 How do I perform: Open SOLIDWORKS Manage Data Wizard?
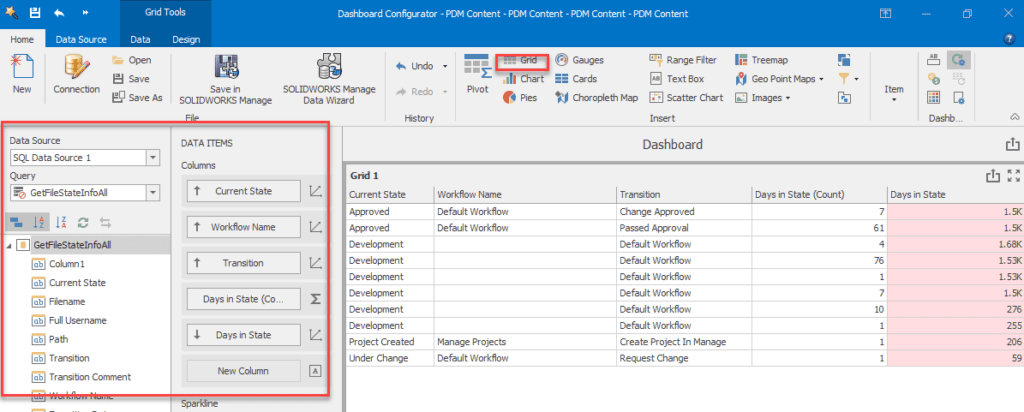pos(329,80)
